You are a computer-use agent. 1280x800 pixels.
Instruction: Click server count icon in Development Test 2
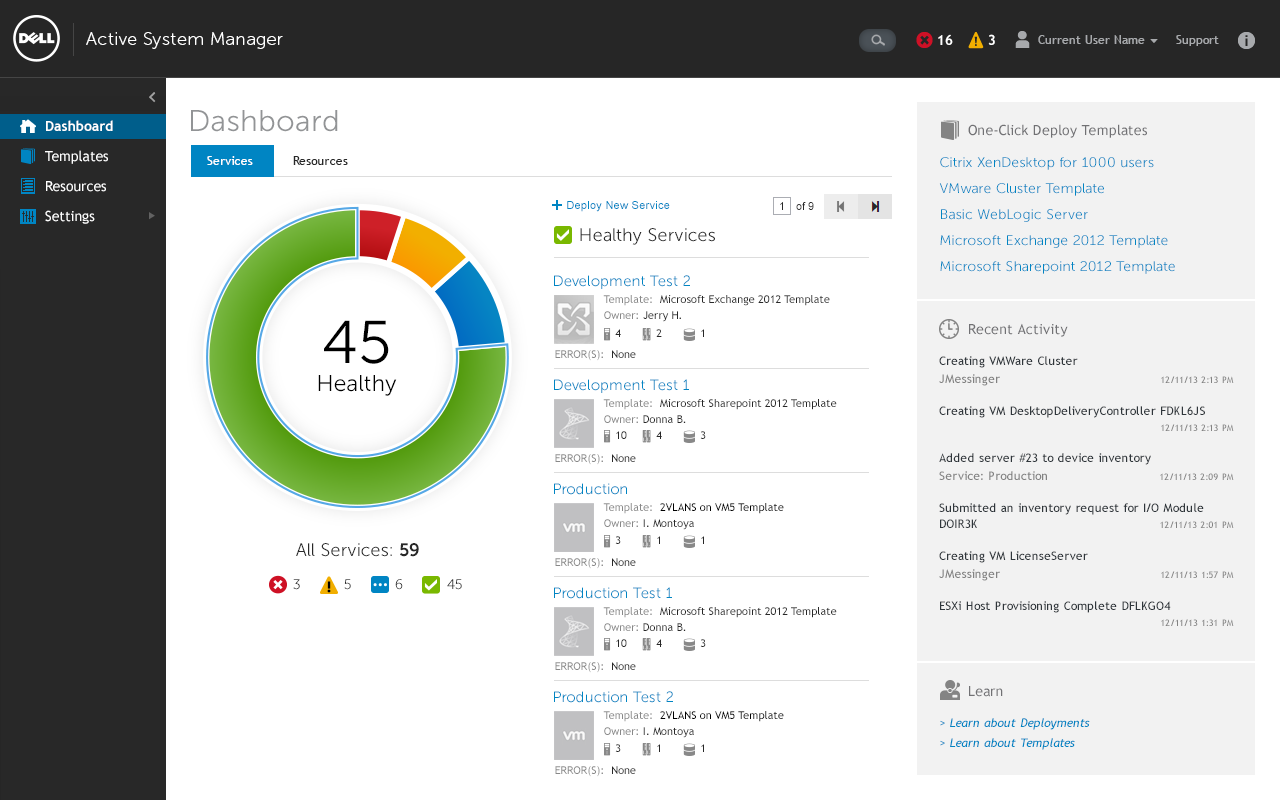click(607, 334)
